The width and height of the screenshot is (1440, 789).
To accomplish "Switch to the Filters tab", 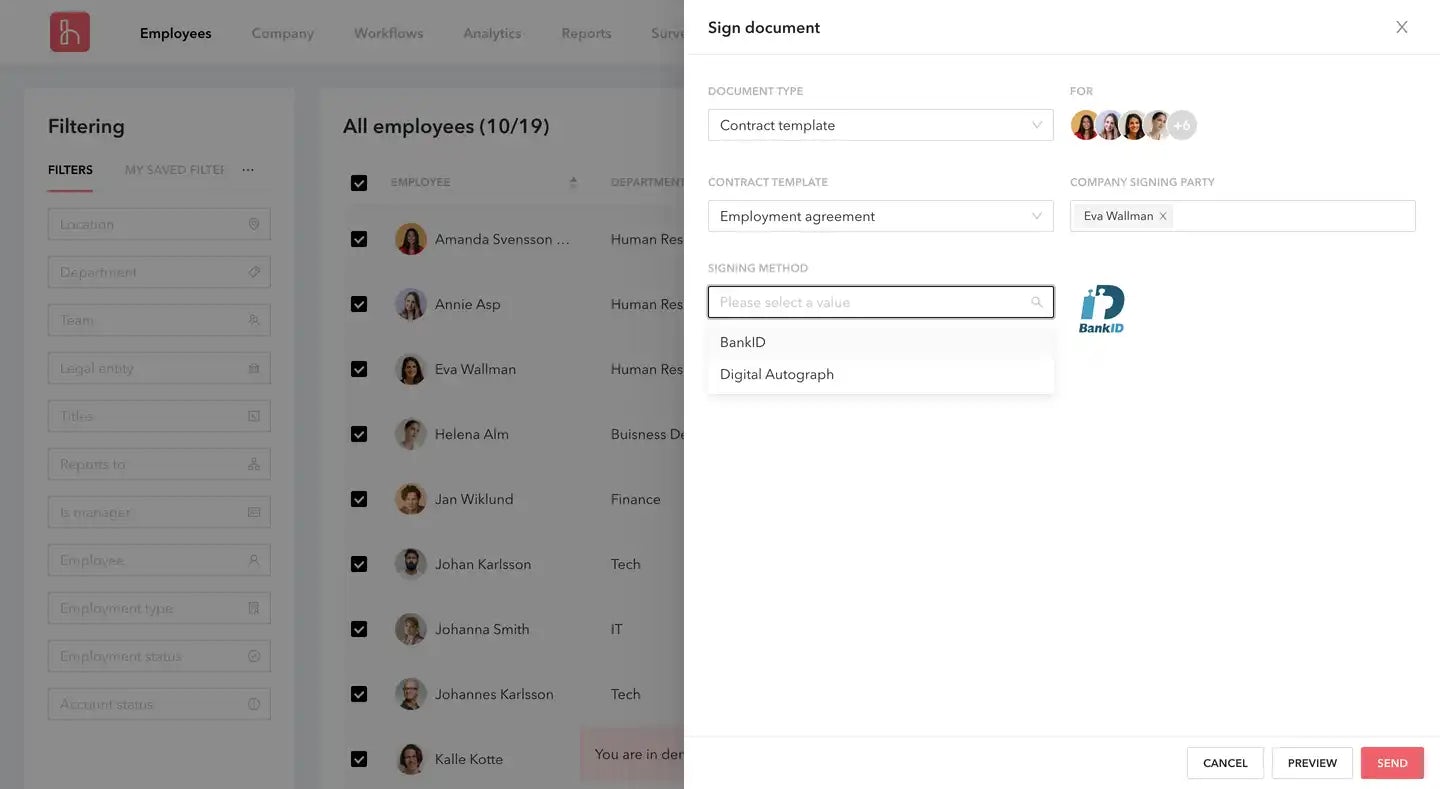I will click(70, 170).
